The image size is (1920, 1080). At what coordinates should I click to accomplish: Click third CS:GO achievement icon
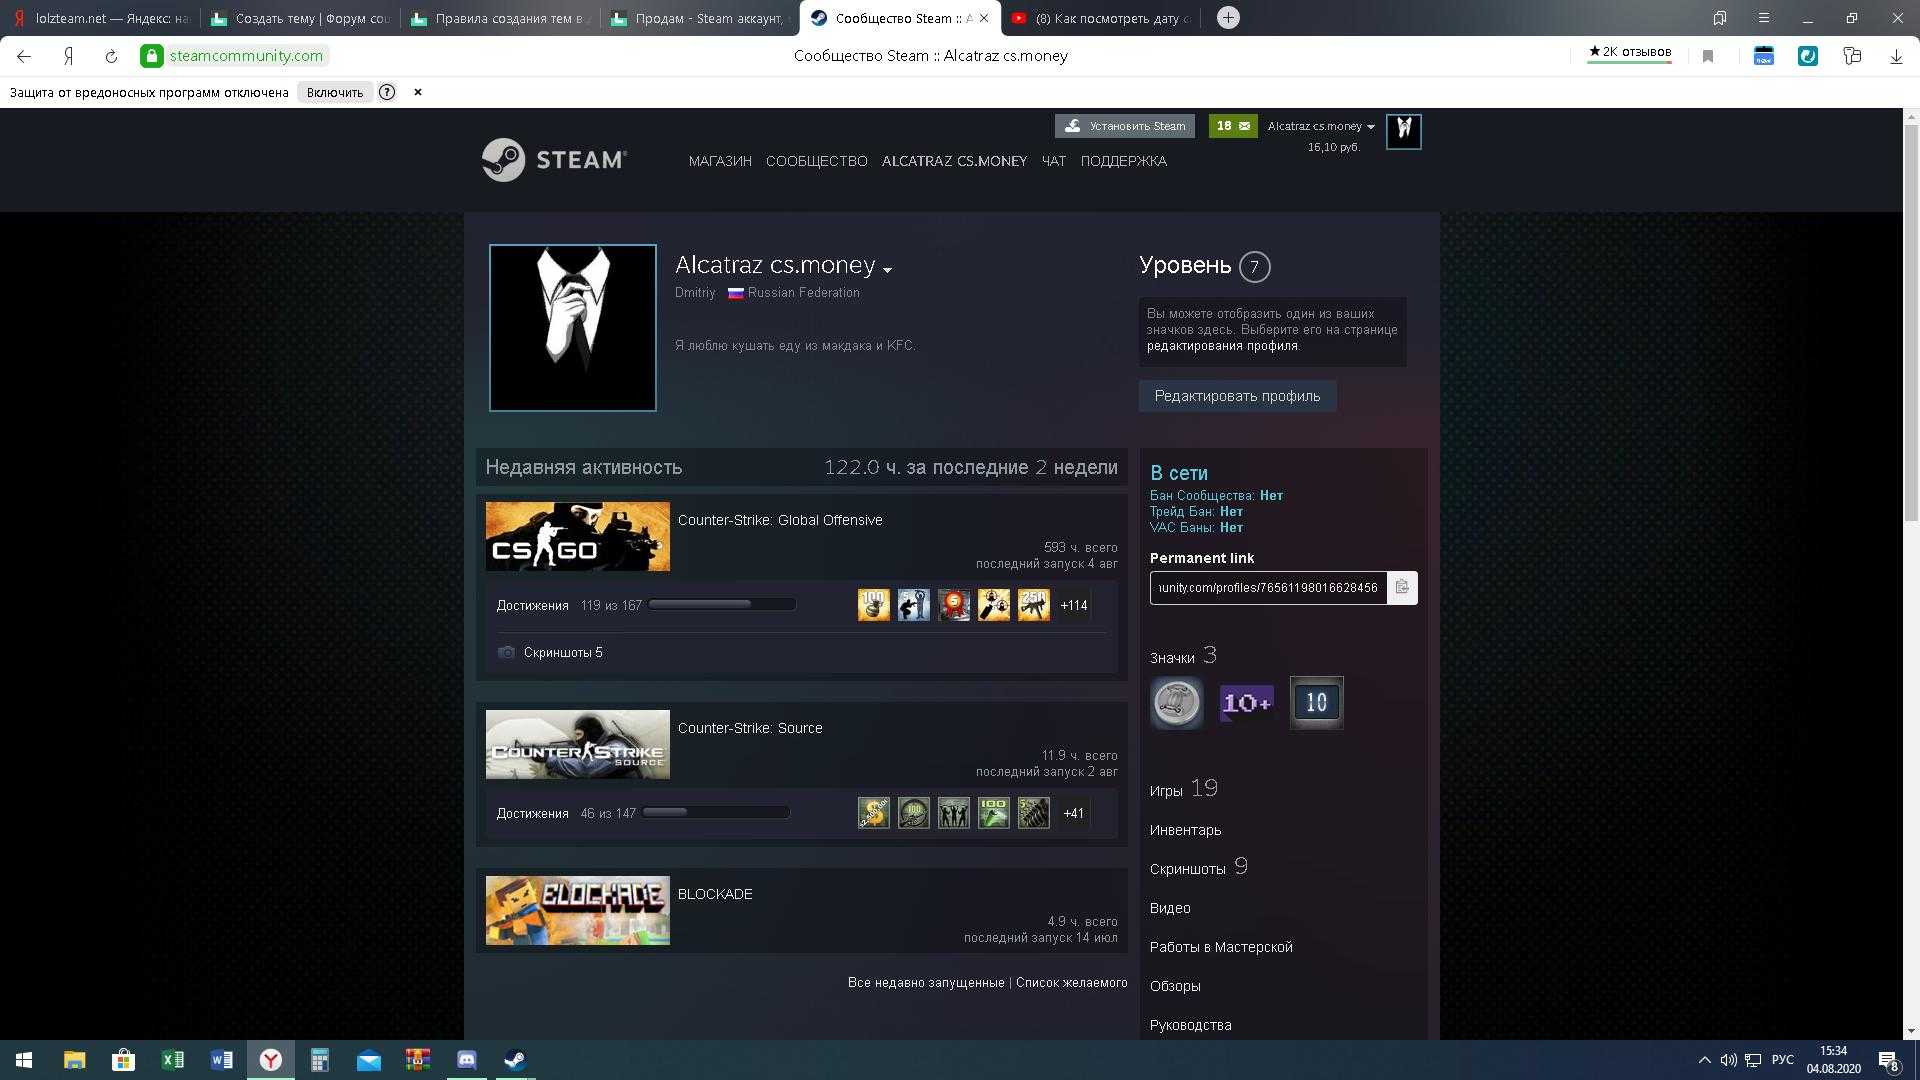[953, 605]
